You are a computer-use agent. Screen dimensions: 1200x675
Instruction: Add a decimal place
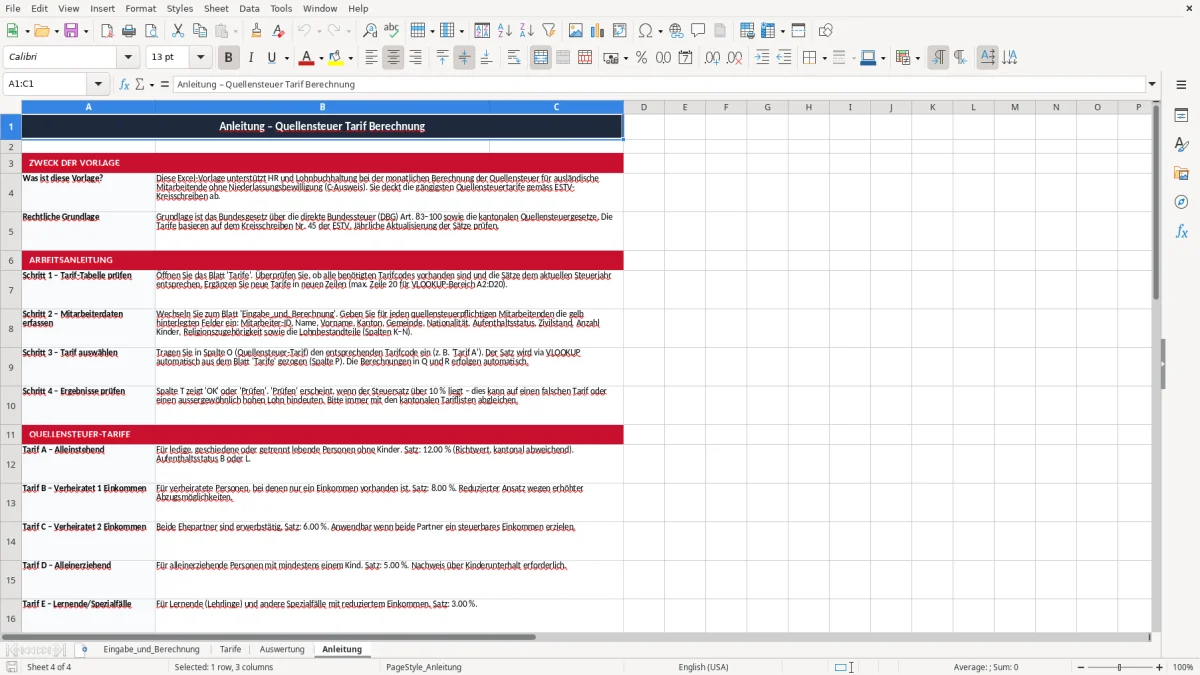tap(712, 58)
